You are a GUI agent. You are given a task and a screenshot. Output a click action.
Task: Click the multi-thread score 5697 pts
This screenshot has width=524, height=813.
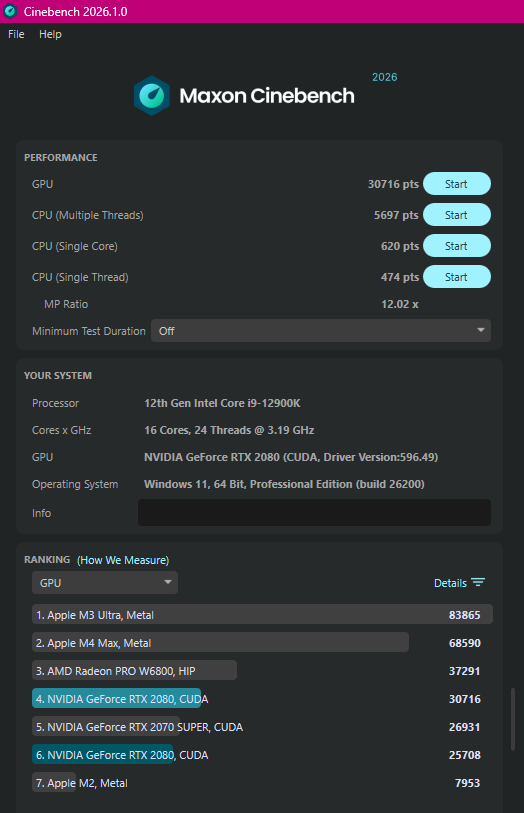coord(396,215)
